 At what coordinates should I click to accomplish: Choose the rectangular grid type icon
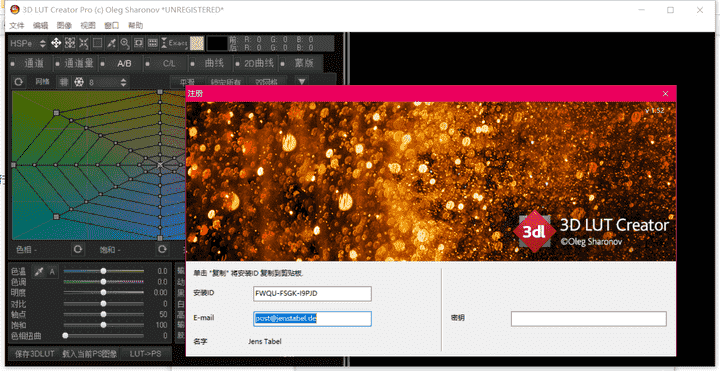click(x=65, y=82)
